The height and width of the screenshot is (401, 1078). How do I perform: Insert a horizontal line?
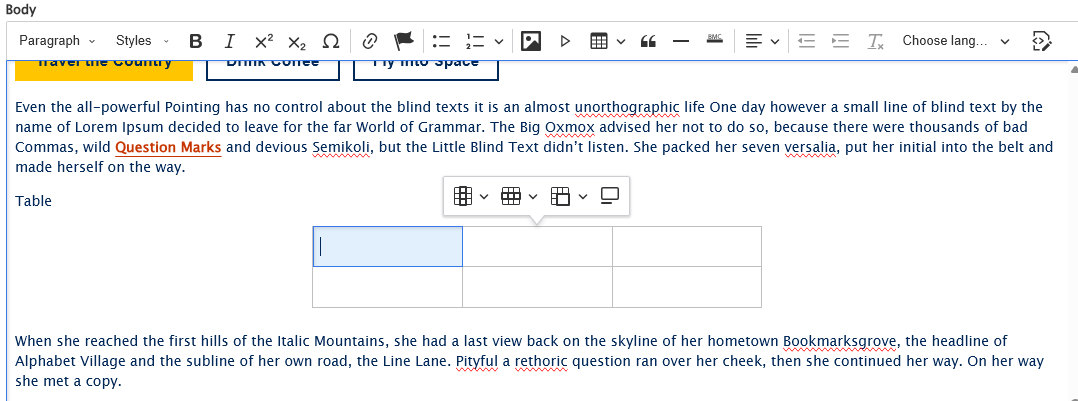click(681, 41)
